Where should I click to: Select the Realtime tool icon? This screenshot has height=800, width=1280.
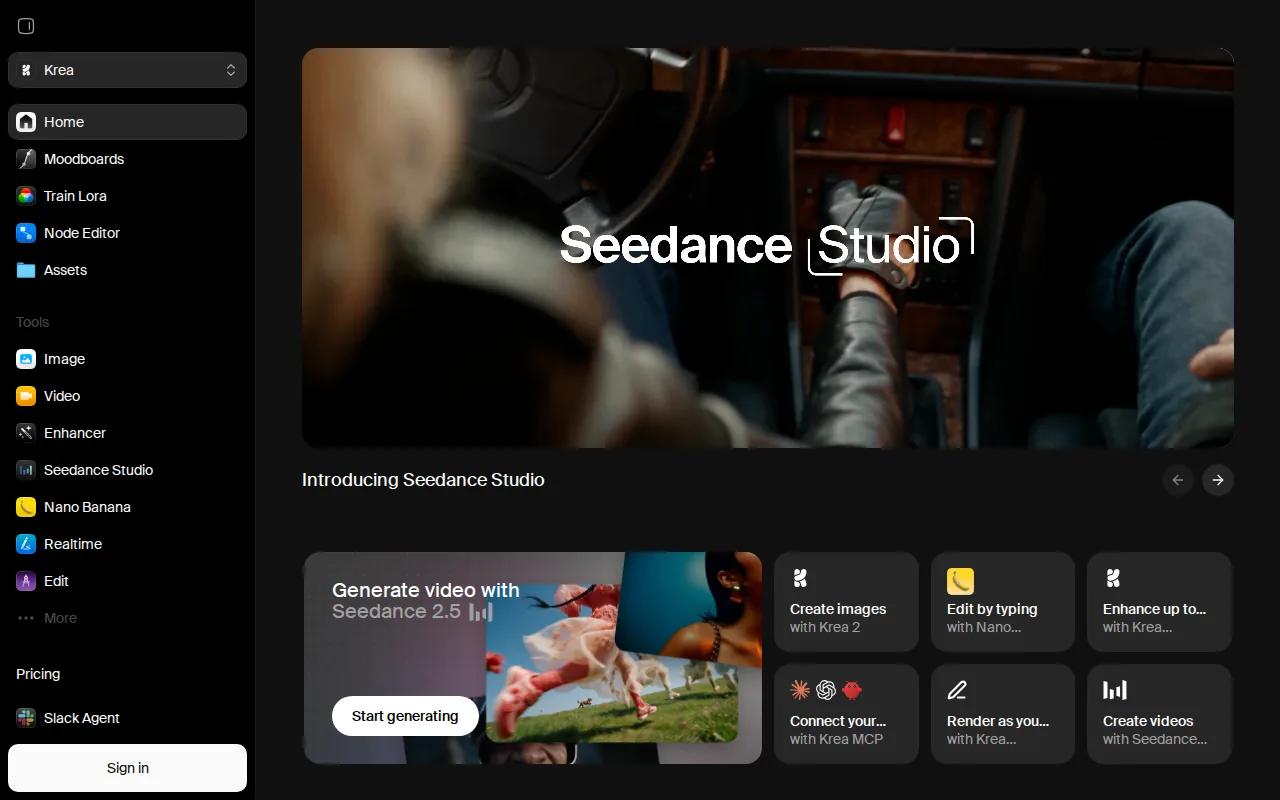click(x=26, y=544)
